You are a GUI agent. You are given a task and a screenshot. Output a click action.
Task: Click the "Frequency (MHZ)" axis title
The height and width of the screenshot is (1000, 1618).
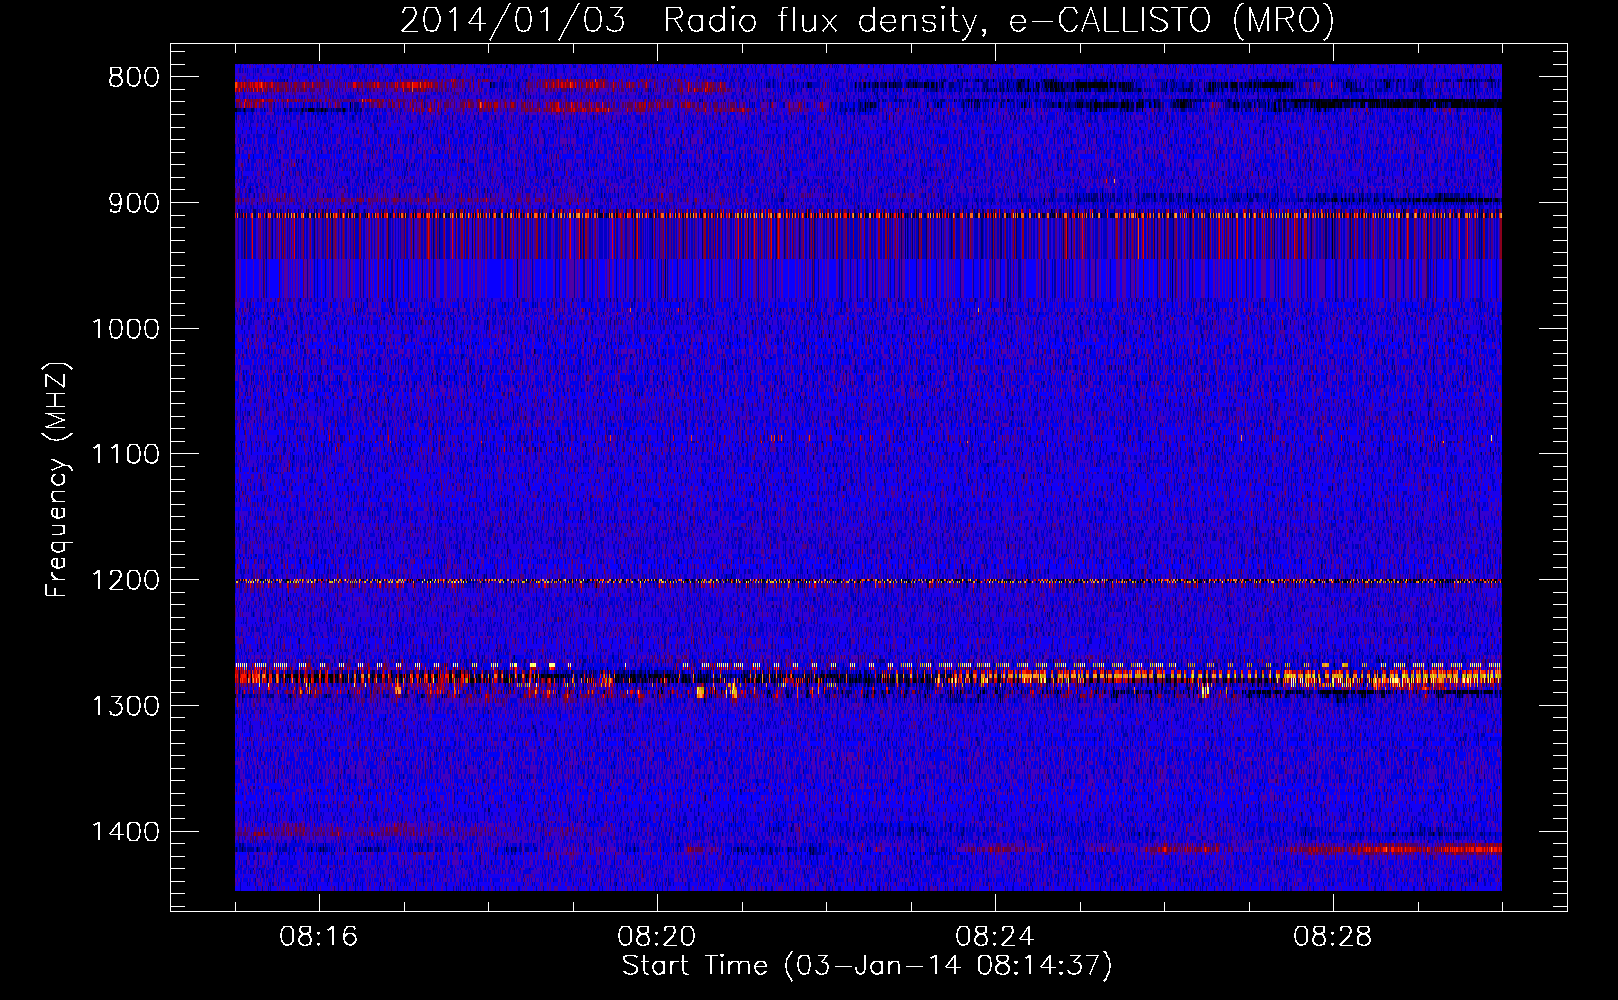pyautogui.click(x=57, y=480)
